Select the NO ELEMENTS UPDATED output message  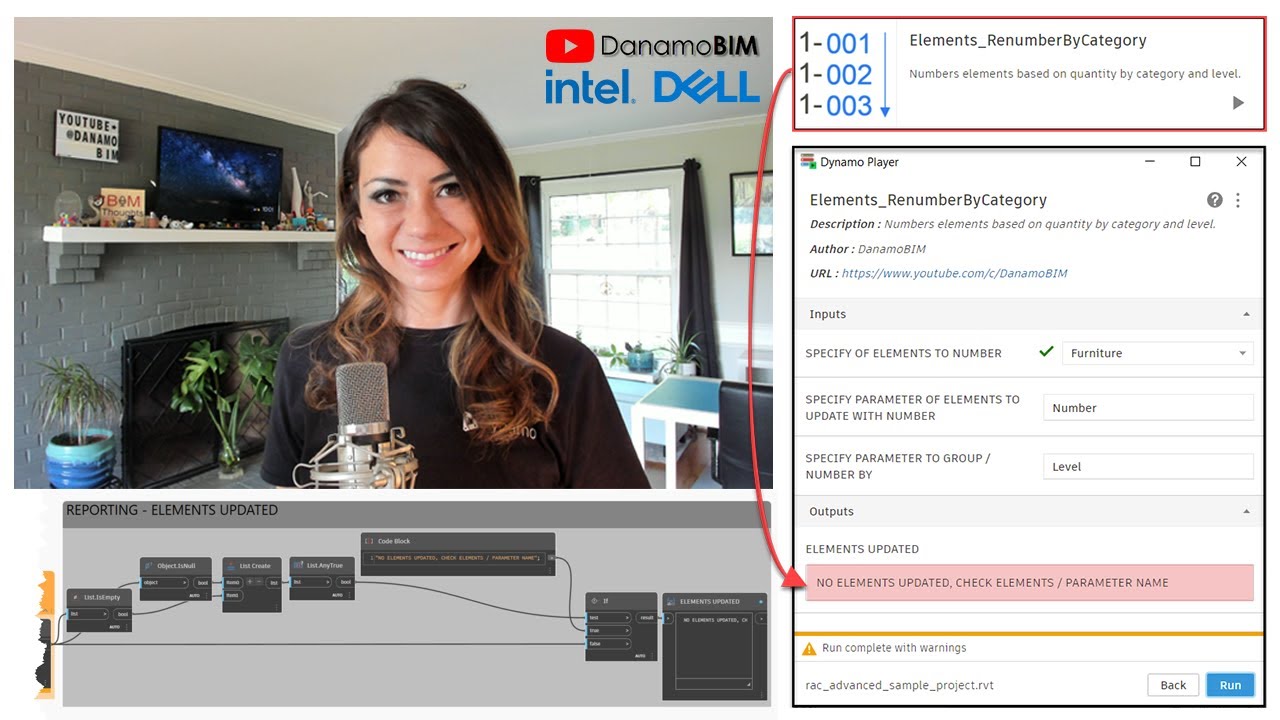pos(1029,583)
